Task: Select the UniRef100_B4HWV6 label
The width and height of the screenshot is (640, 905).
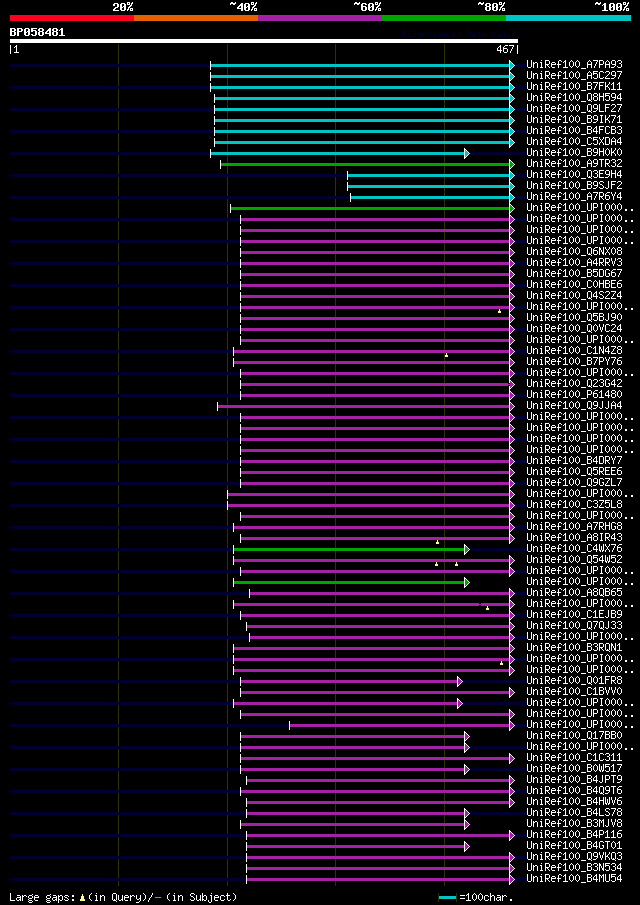Action: coord(574,801)
